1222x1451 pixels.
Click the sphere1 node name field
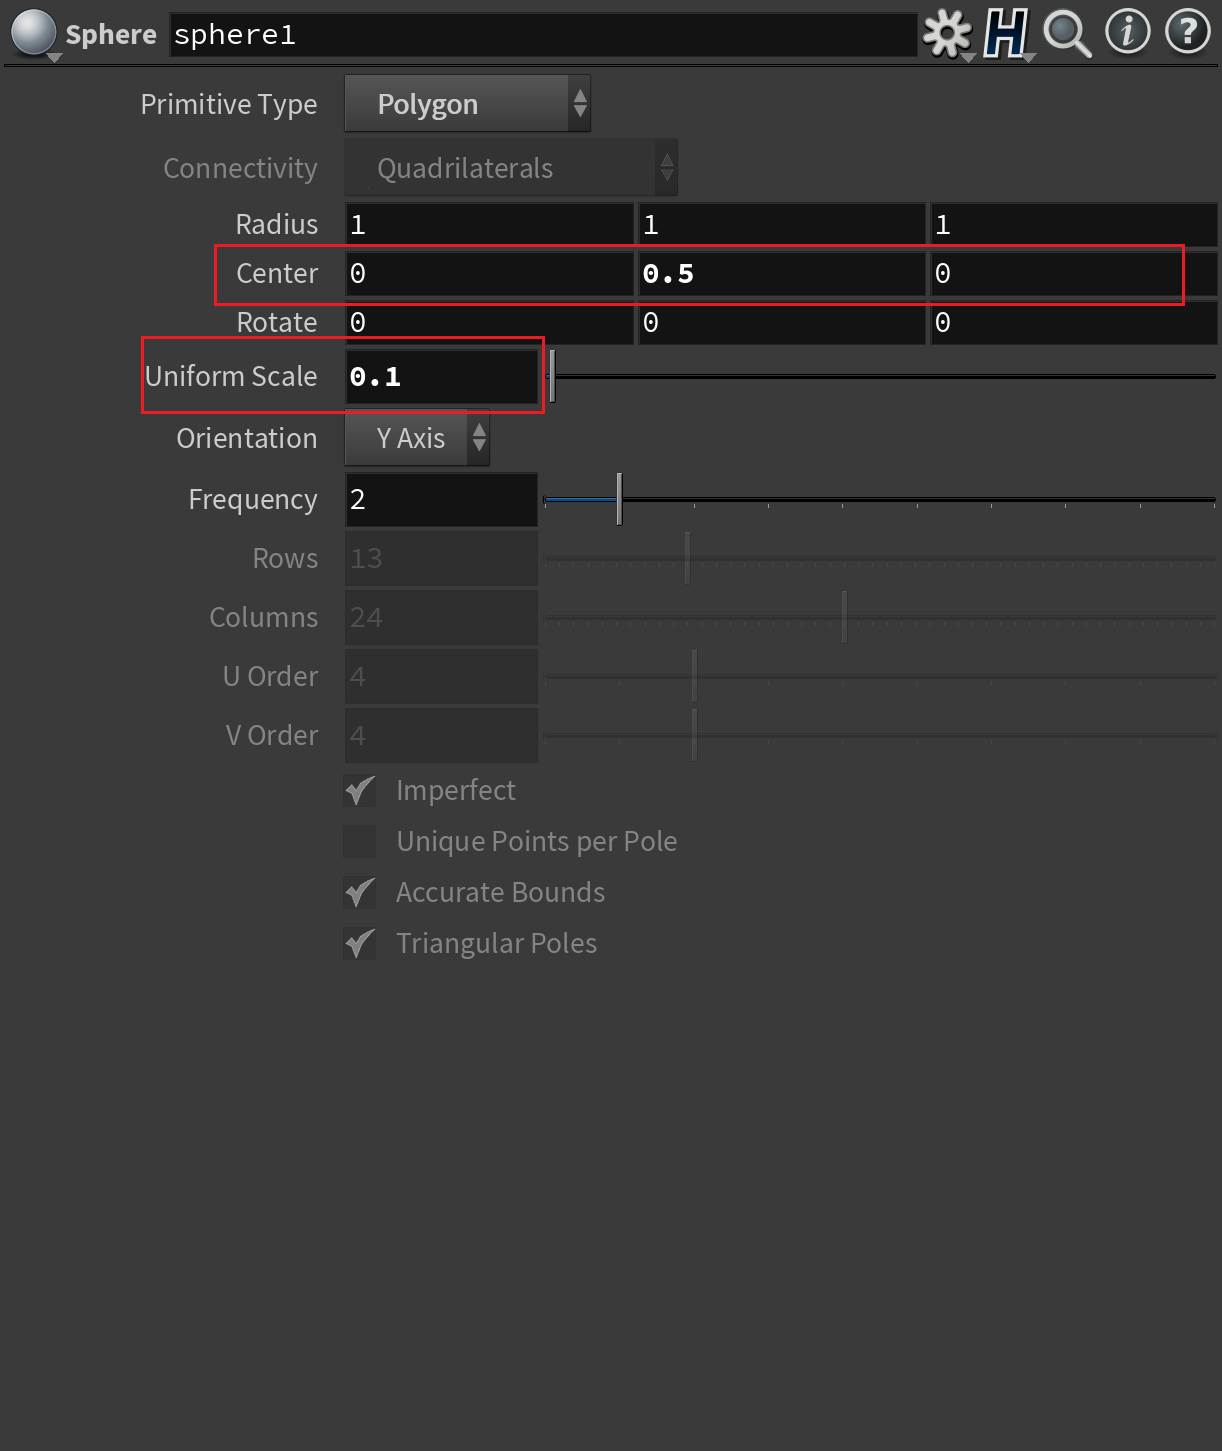(542, 35)
